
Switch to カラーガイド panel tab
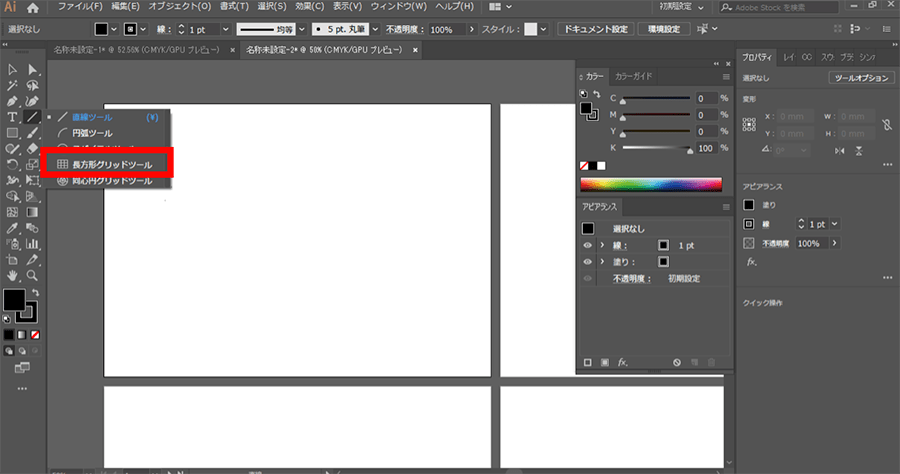tap(633, 76)
